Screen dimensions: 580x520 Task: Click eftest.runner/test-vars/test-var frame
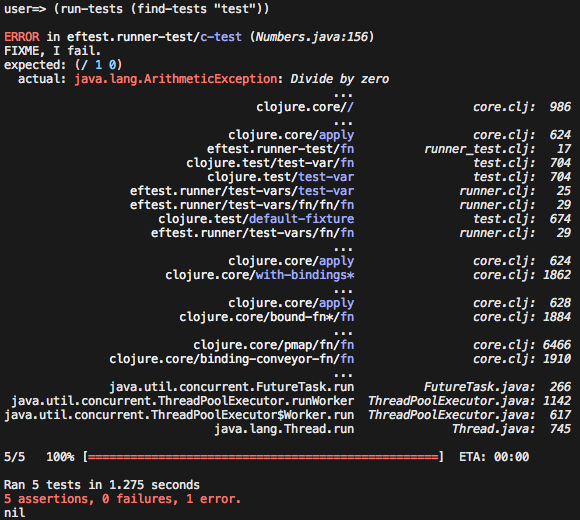pos(242,191)
